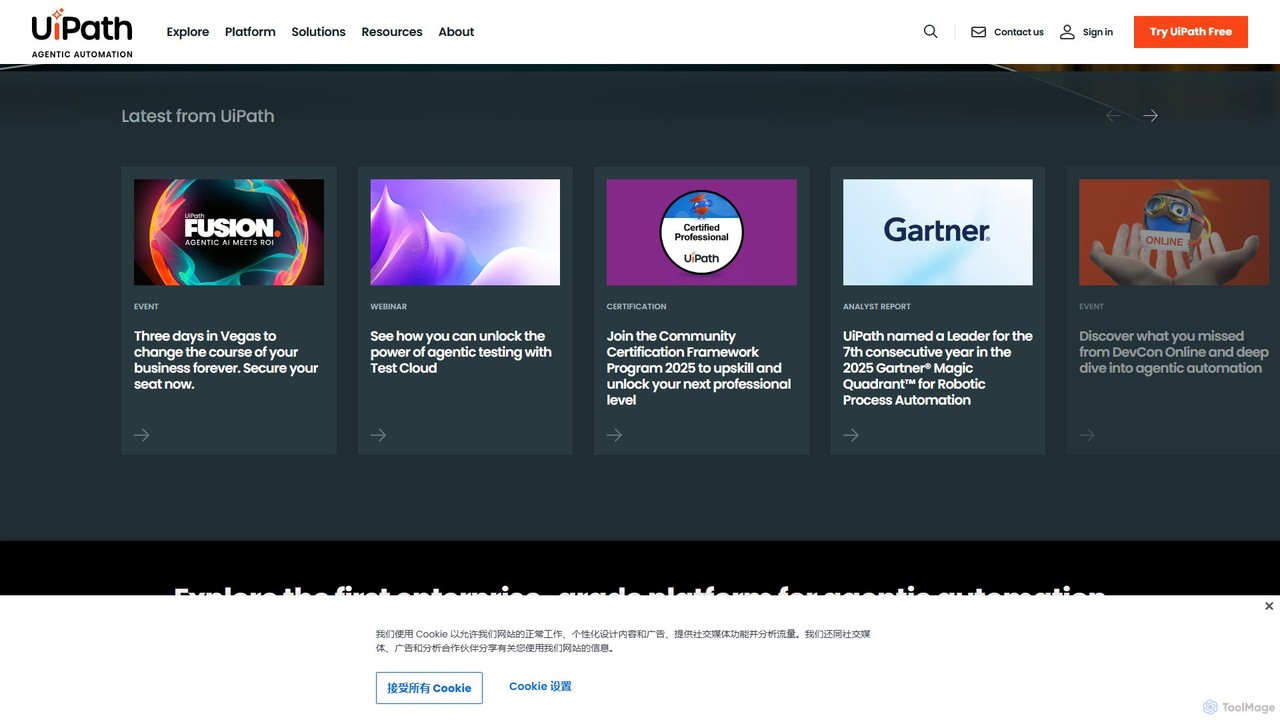Open the Explore menu
1280x720 pixels.
tap(188, 32)
